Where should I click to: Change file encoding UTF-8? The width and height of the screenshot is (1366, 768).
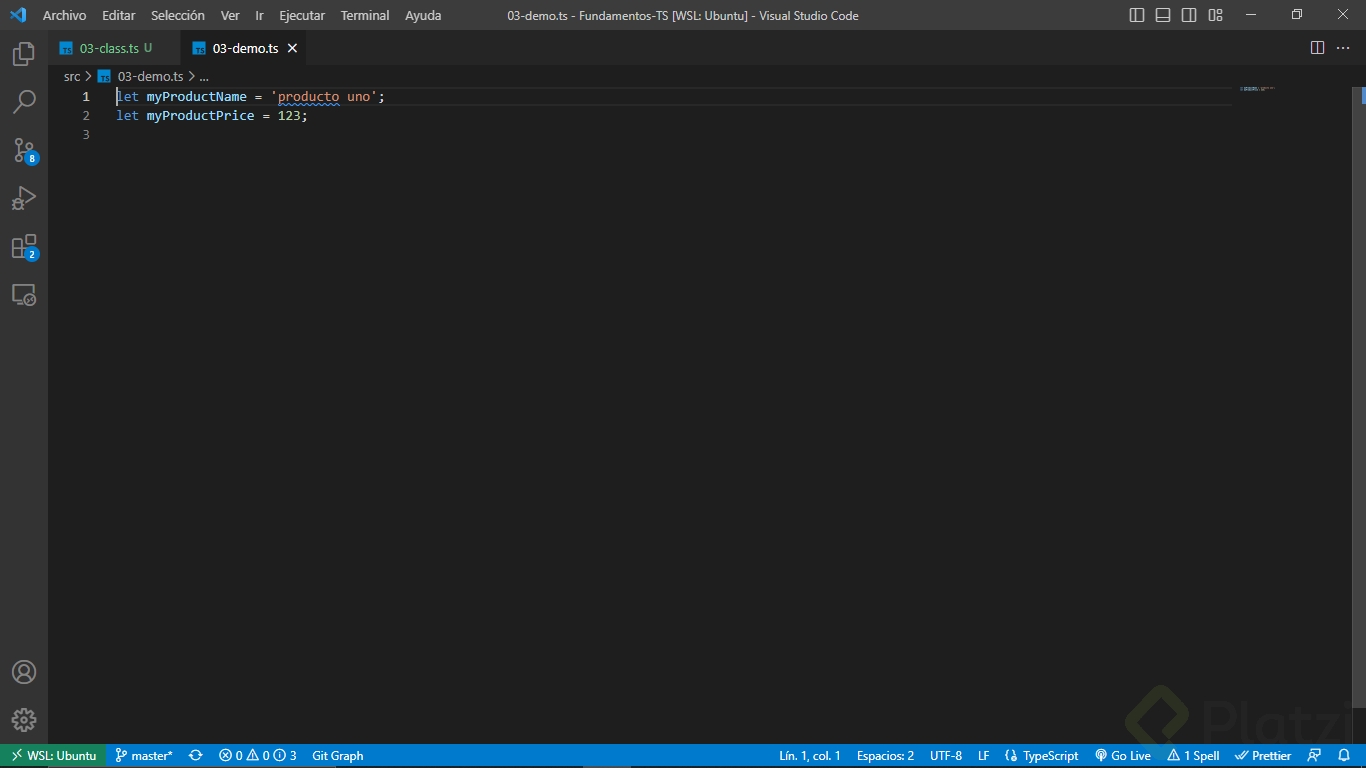tap(946, 756)
